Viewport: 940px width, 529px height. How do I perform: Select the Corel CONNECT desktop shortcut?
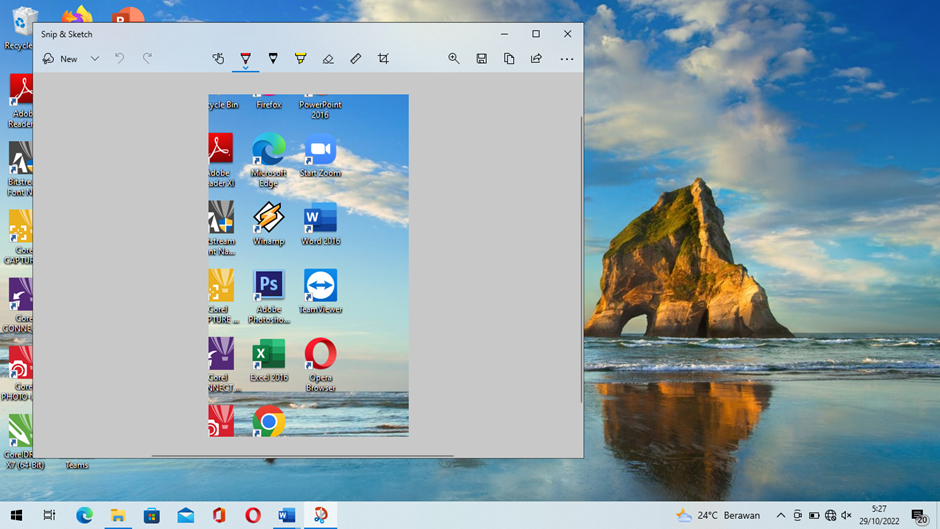point(18,305)
